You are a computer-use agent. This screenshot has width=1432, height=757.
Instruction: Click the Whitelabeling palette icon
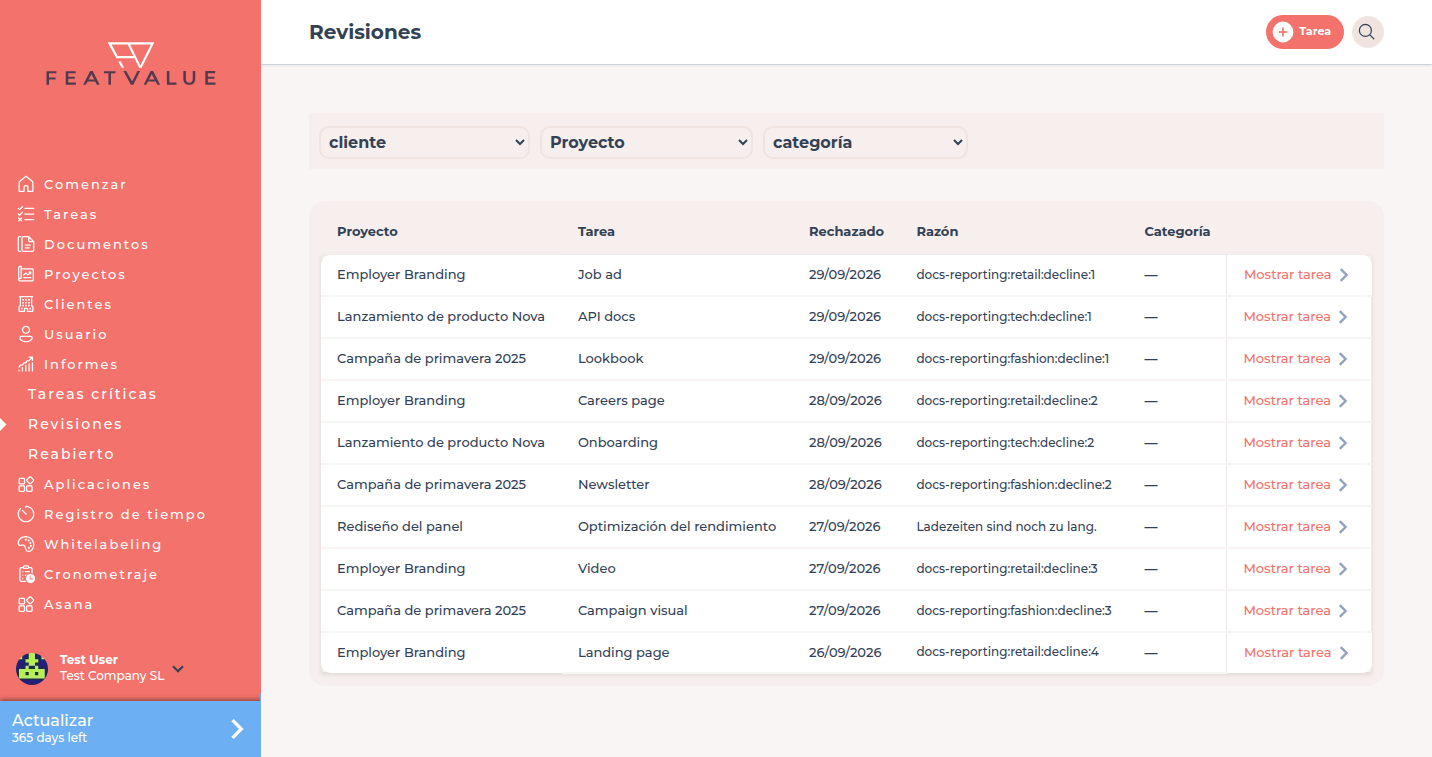coord(26,544)
